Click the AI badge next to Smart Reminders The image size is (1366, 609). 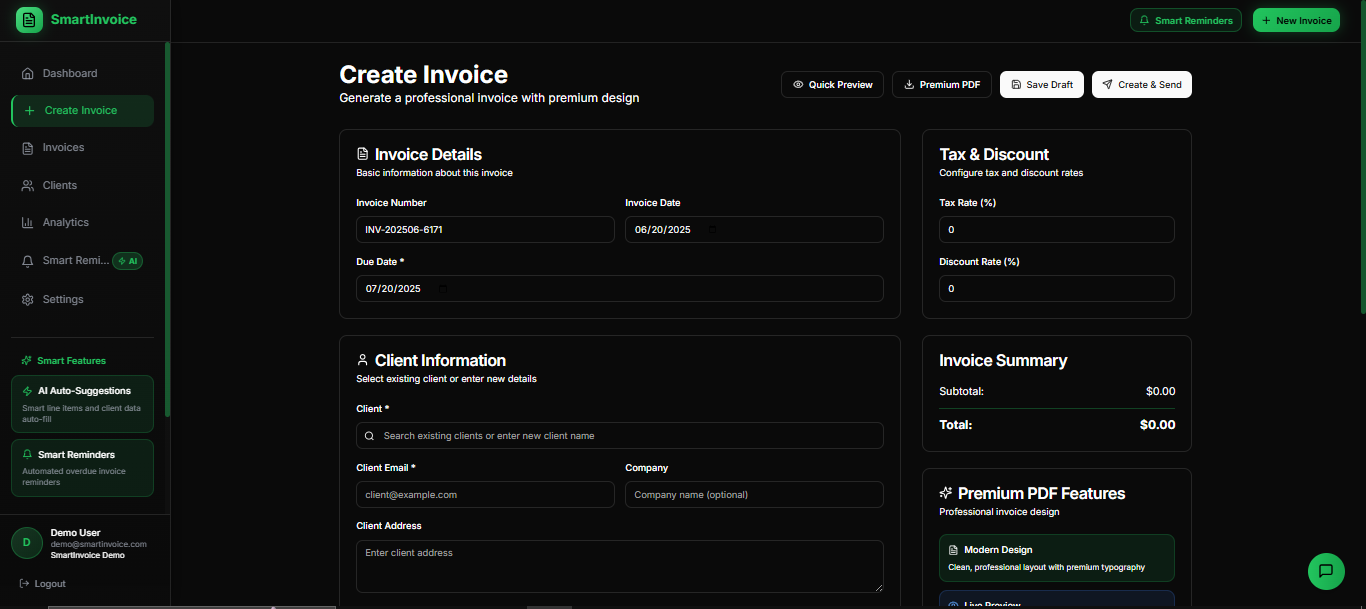click(x=128, y=261)
